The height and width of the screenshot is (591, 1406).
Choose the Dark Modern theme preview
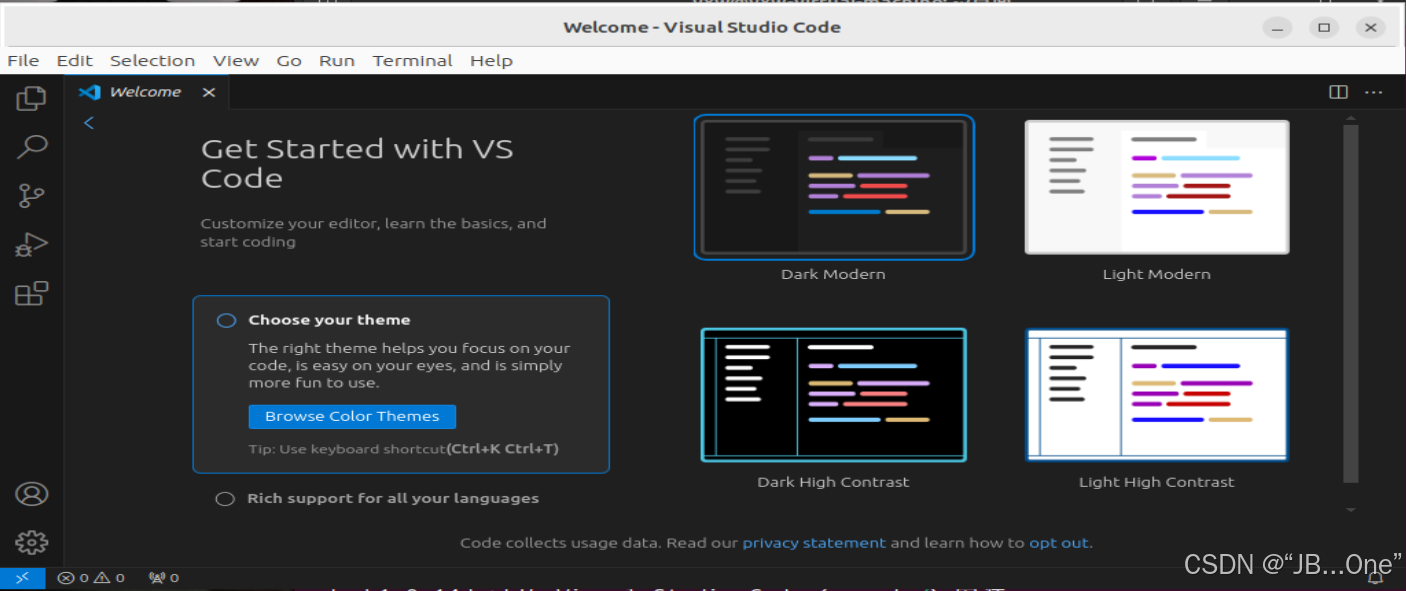click(834, 187)
